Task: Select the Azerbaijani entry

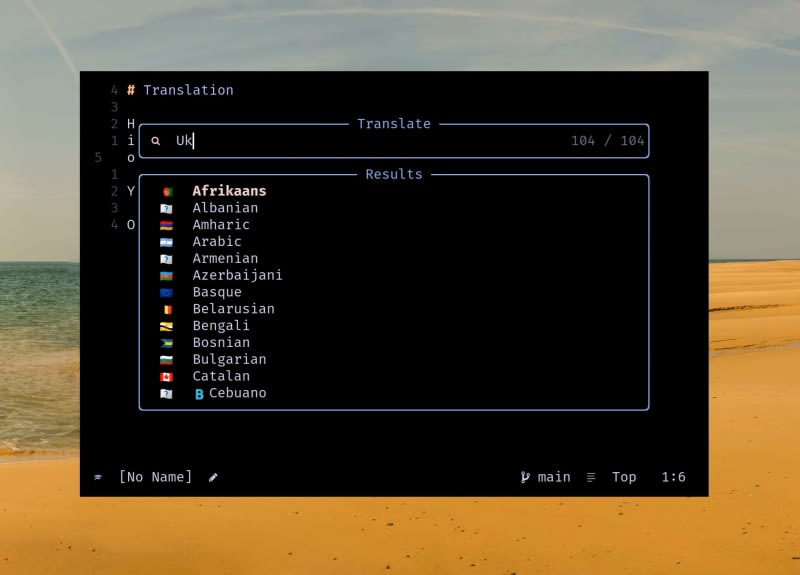Action: click(x=237, y=275)
